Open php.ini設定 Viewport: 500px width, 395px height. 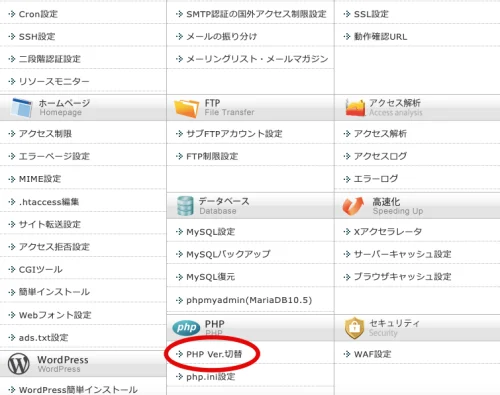tap(210, 377)
